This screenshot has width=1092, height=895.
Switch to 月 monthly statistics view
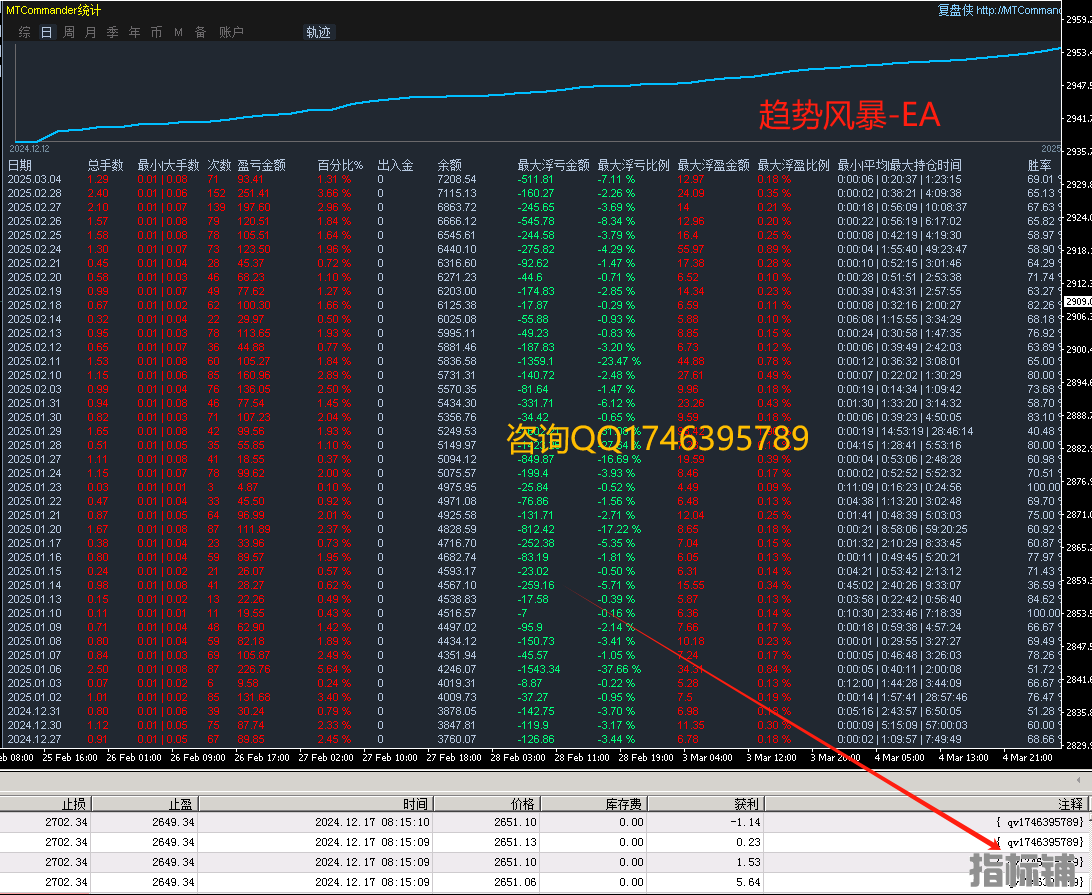pos(90,32)
